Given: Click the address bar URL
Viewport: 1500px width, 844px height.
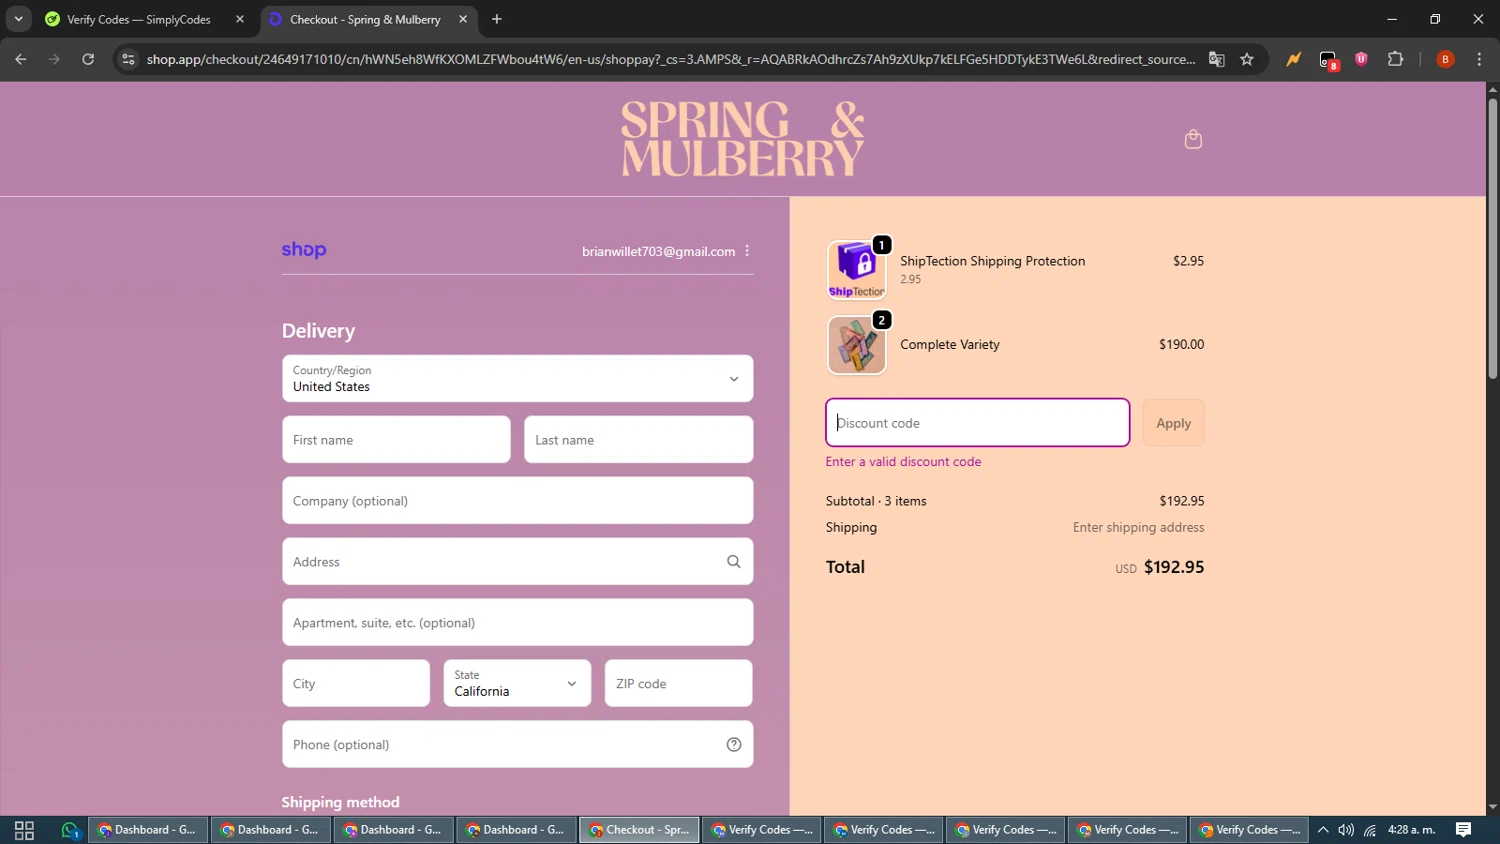Looking at the screenshot, I should [x=670, y=60].
